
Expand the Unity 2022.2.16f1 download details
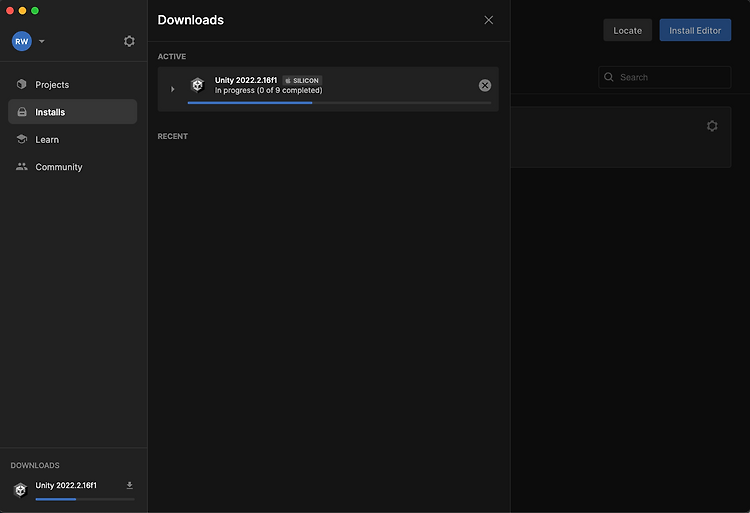(173, 89)
